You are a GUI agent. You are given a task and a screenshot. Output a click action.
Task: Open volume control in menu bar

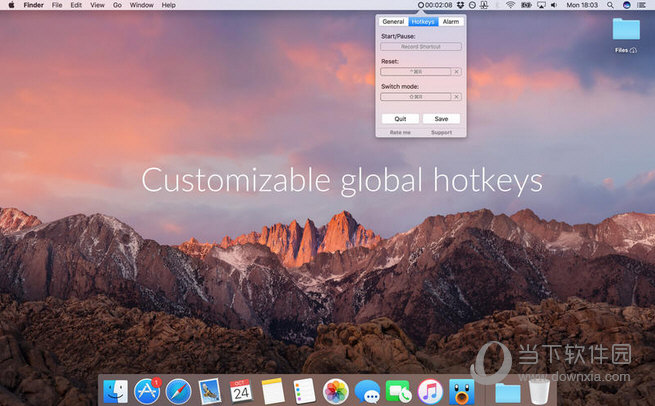554,5
